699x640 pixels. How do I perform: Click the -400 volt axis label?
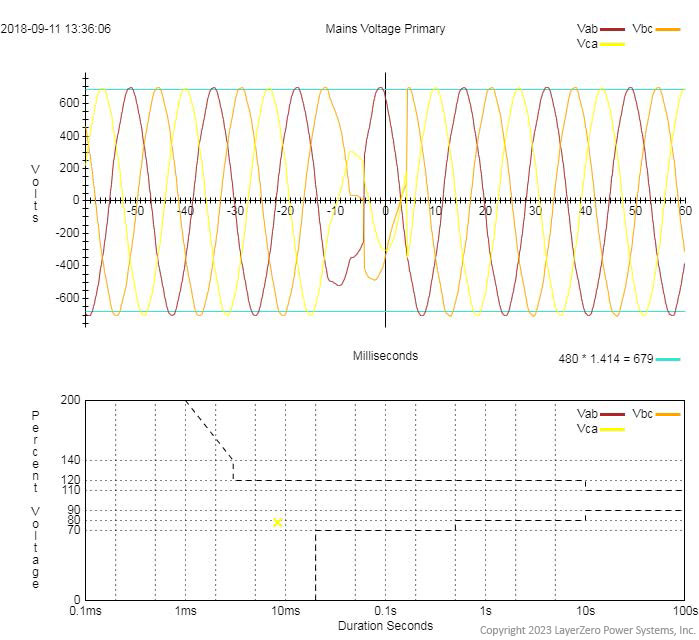[67, 265]
